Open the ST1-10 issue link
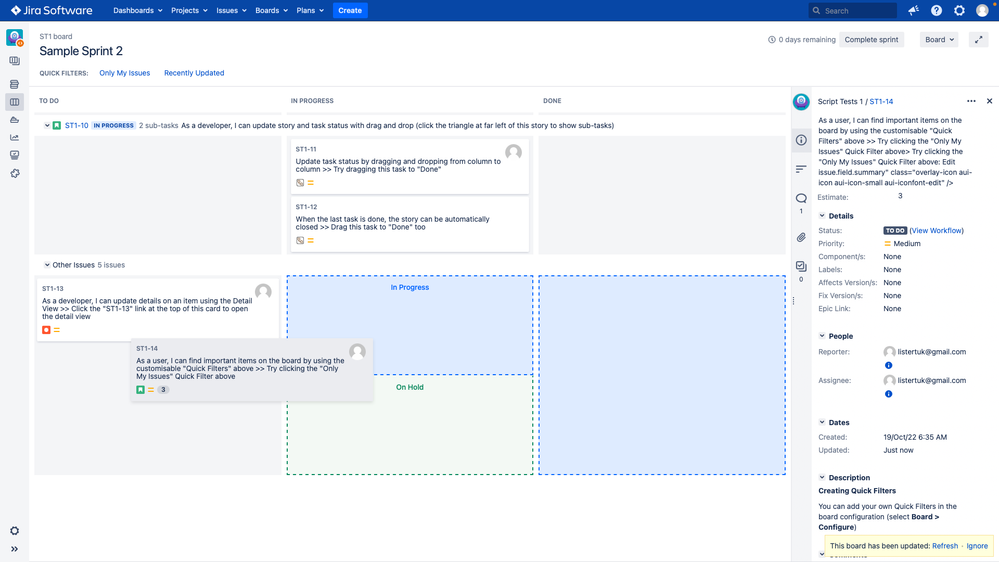Image resolution: width=999 pixels, height=562 pixels. point(76,126)
